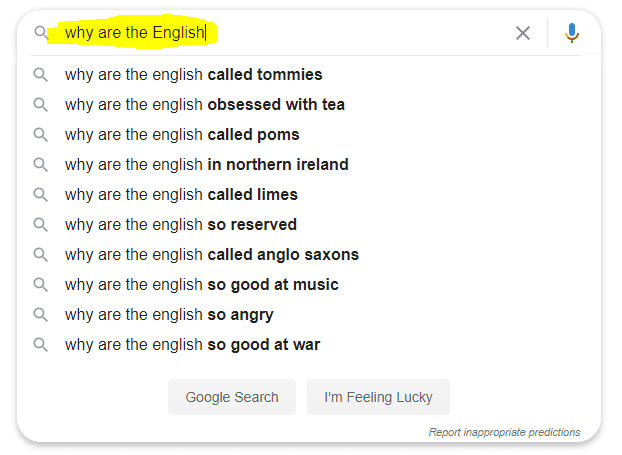Click search icon beside 'so reserved' suggestion
Image resolution: width=622 pixels, height=455 pixels.
coord(41,225)
